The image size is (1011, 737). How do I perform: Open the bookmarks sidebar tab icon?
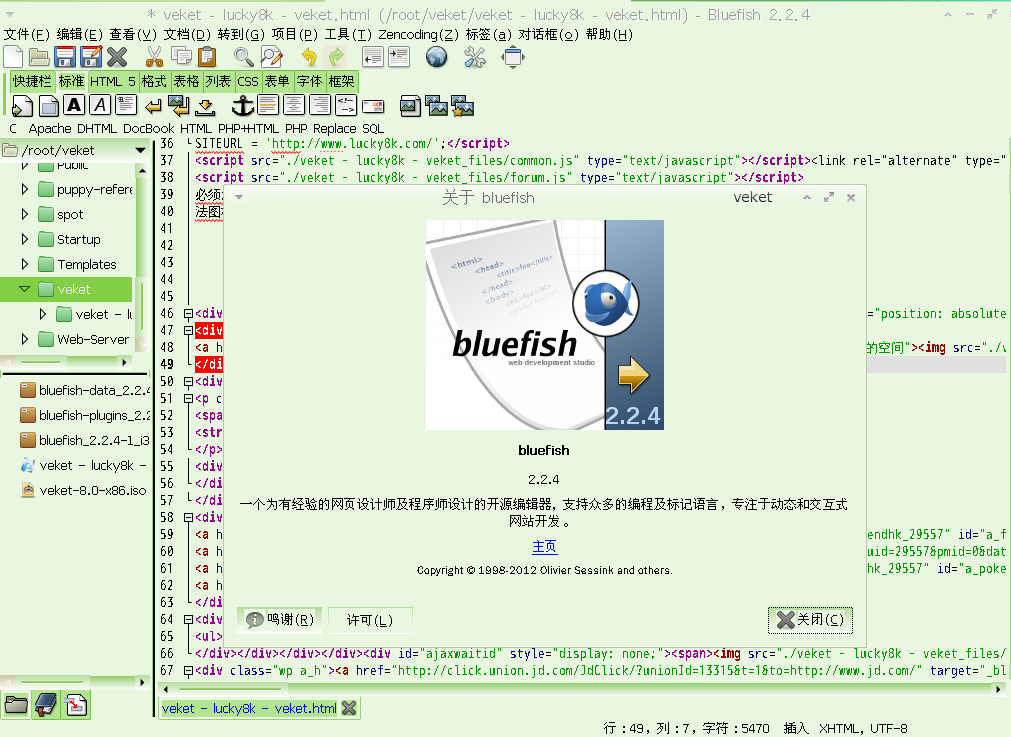point(46,705)
